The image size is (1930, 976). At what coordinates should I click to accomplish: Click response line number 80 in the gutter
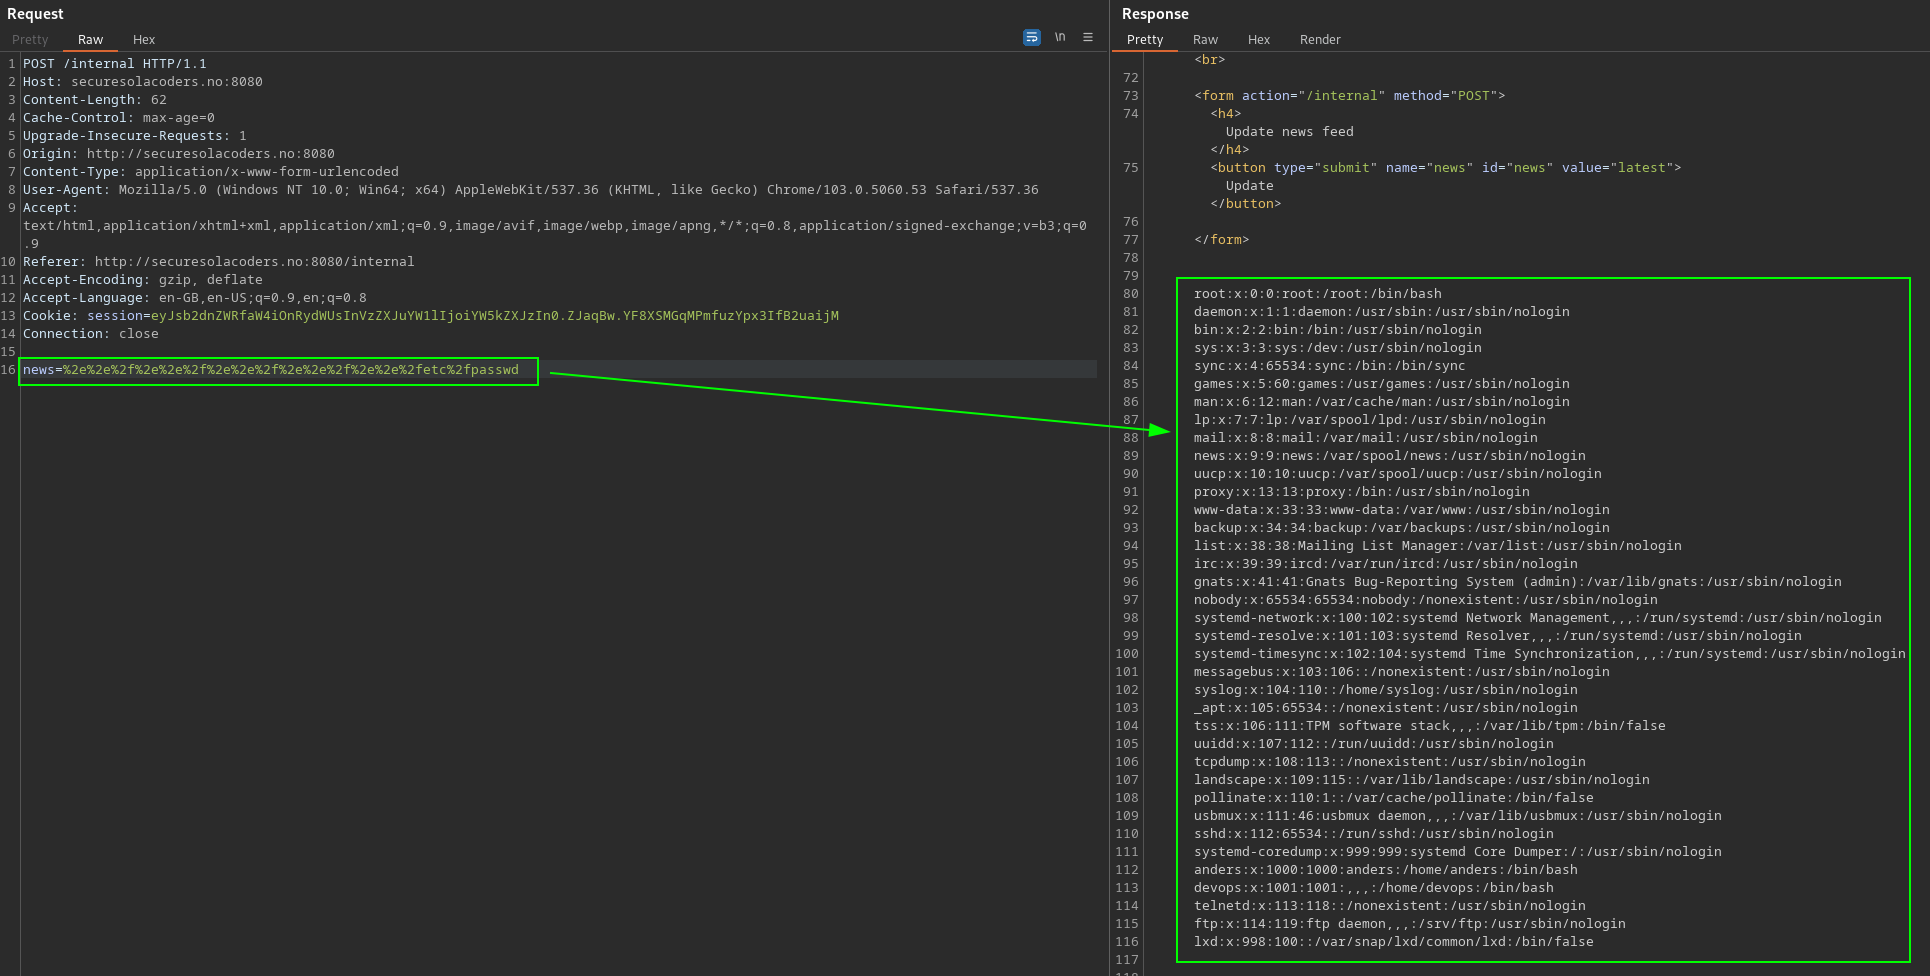(x=1130, y=294)
